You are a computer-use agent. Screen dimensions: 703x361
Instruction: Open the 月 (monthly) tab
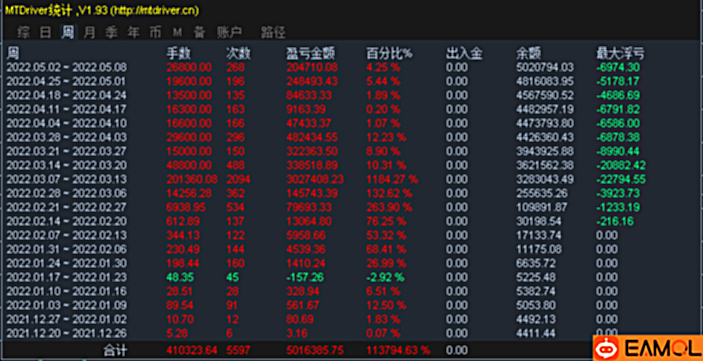click(90, 32)
